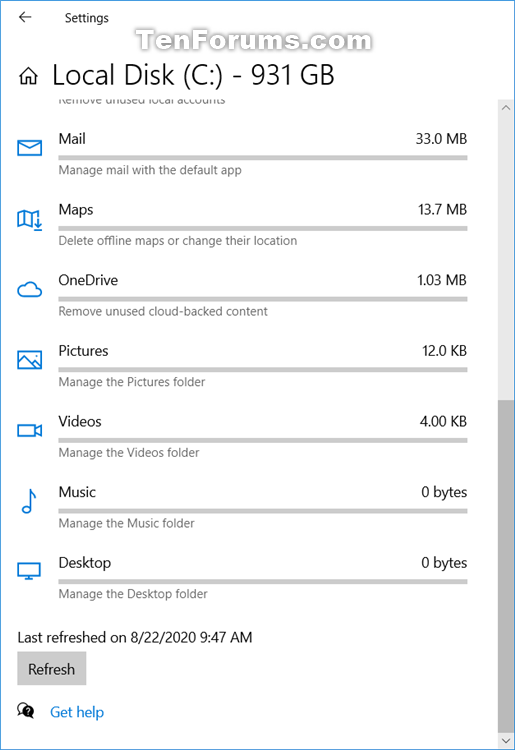Viewport: 515px width, 750px height.
Task: Click the vertical scrollbar thumb
Action: tap(506, 565)
